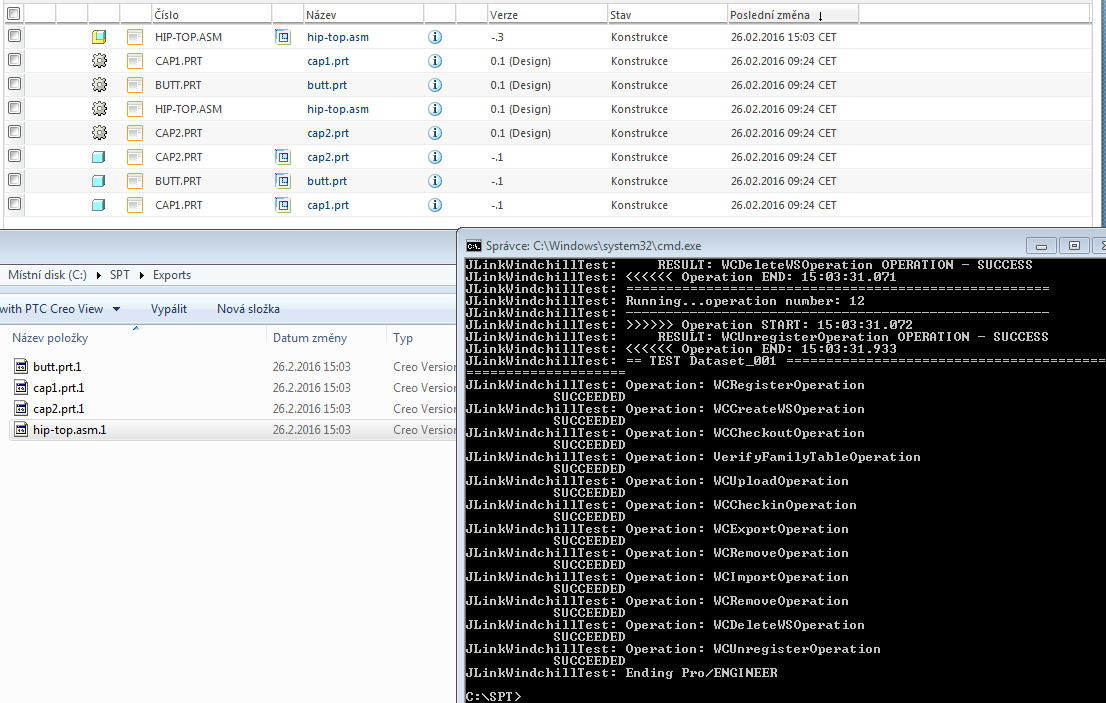This screenshot has height=703, width=1106.
Task: Click CAD document icon beside hip-top.asm -.3 name
Action: 283,37
